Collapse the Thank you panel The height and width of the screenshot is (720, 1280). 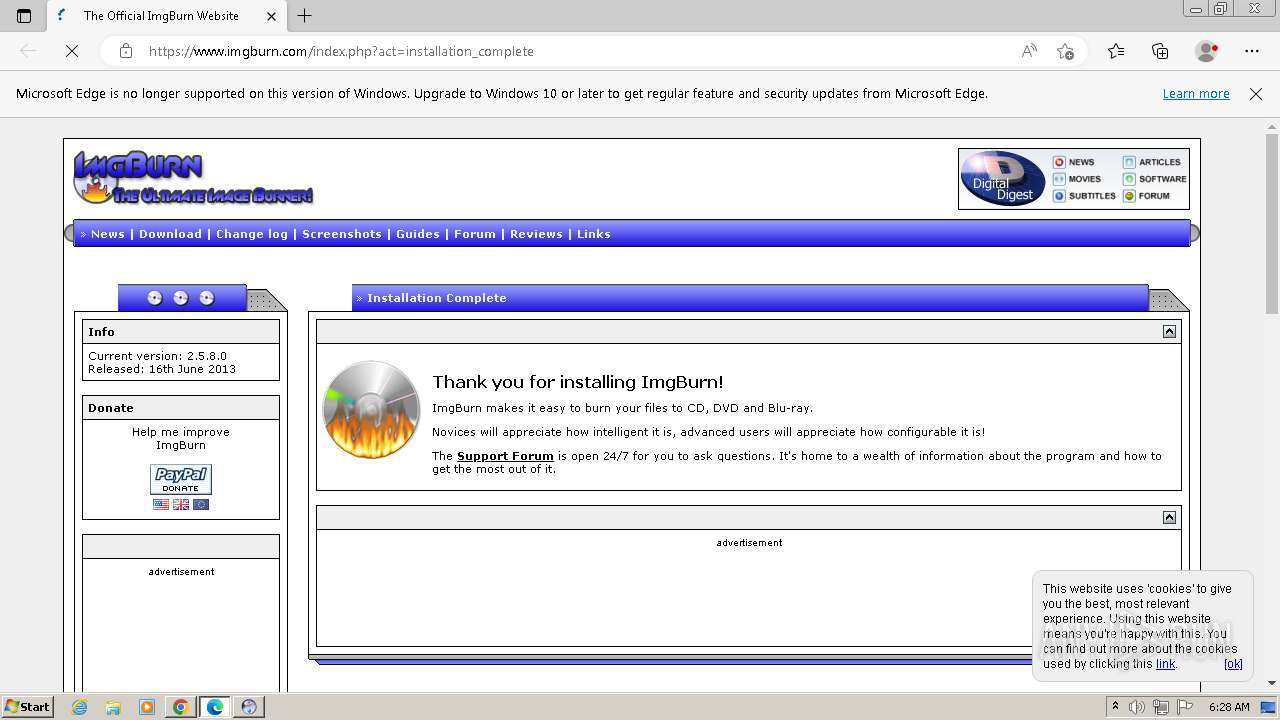pyautogui.click(x=1169, y=332)
